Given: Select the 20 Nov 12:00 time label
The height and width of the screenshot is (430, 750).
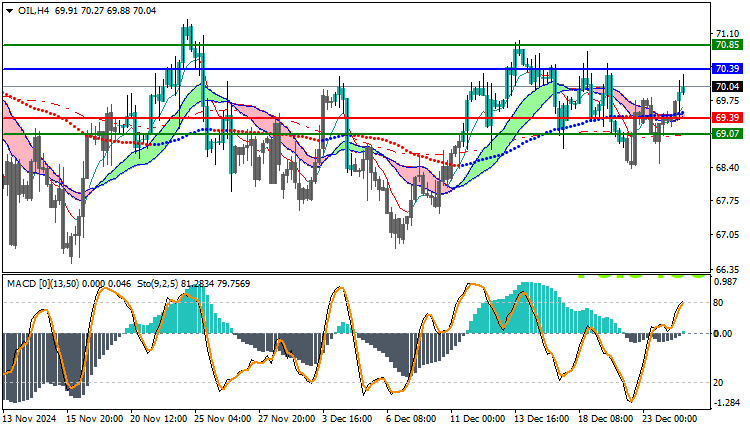Looking at the screenshot, I should click(x=159, y=419).
